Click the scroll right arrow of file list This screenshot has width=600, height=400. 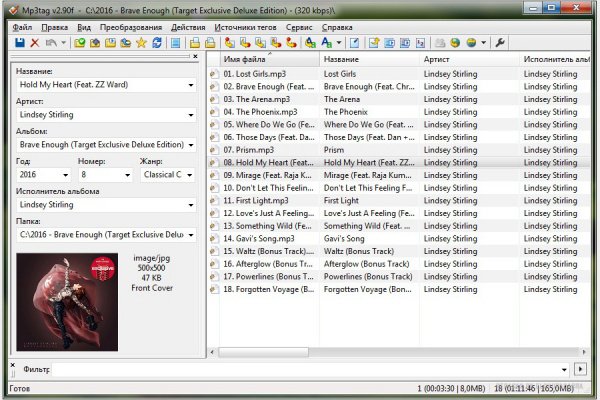point(584,352)
